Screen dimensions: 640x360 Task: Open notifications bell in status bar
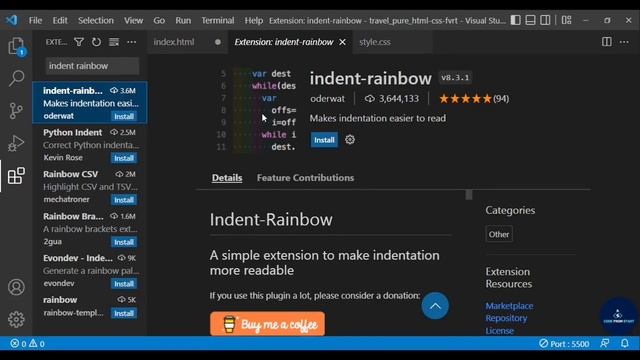click(x=624, y=343)
